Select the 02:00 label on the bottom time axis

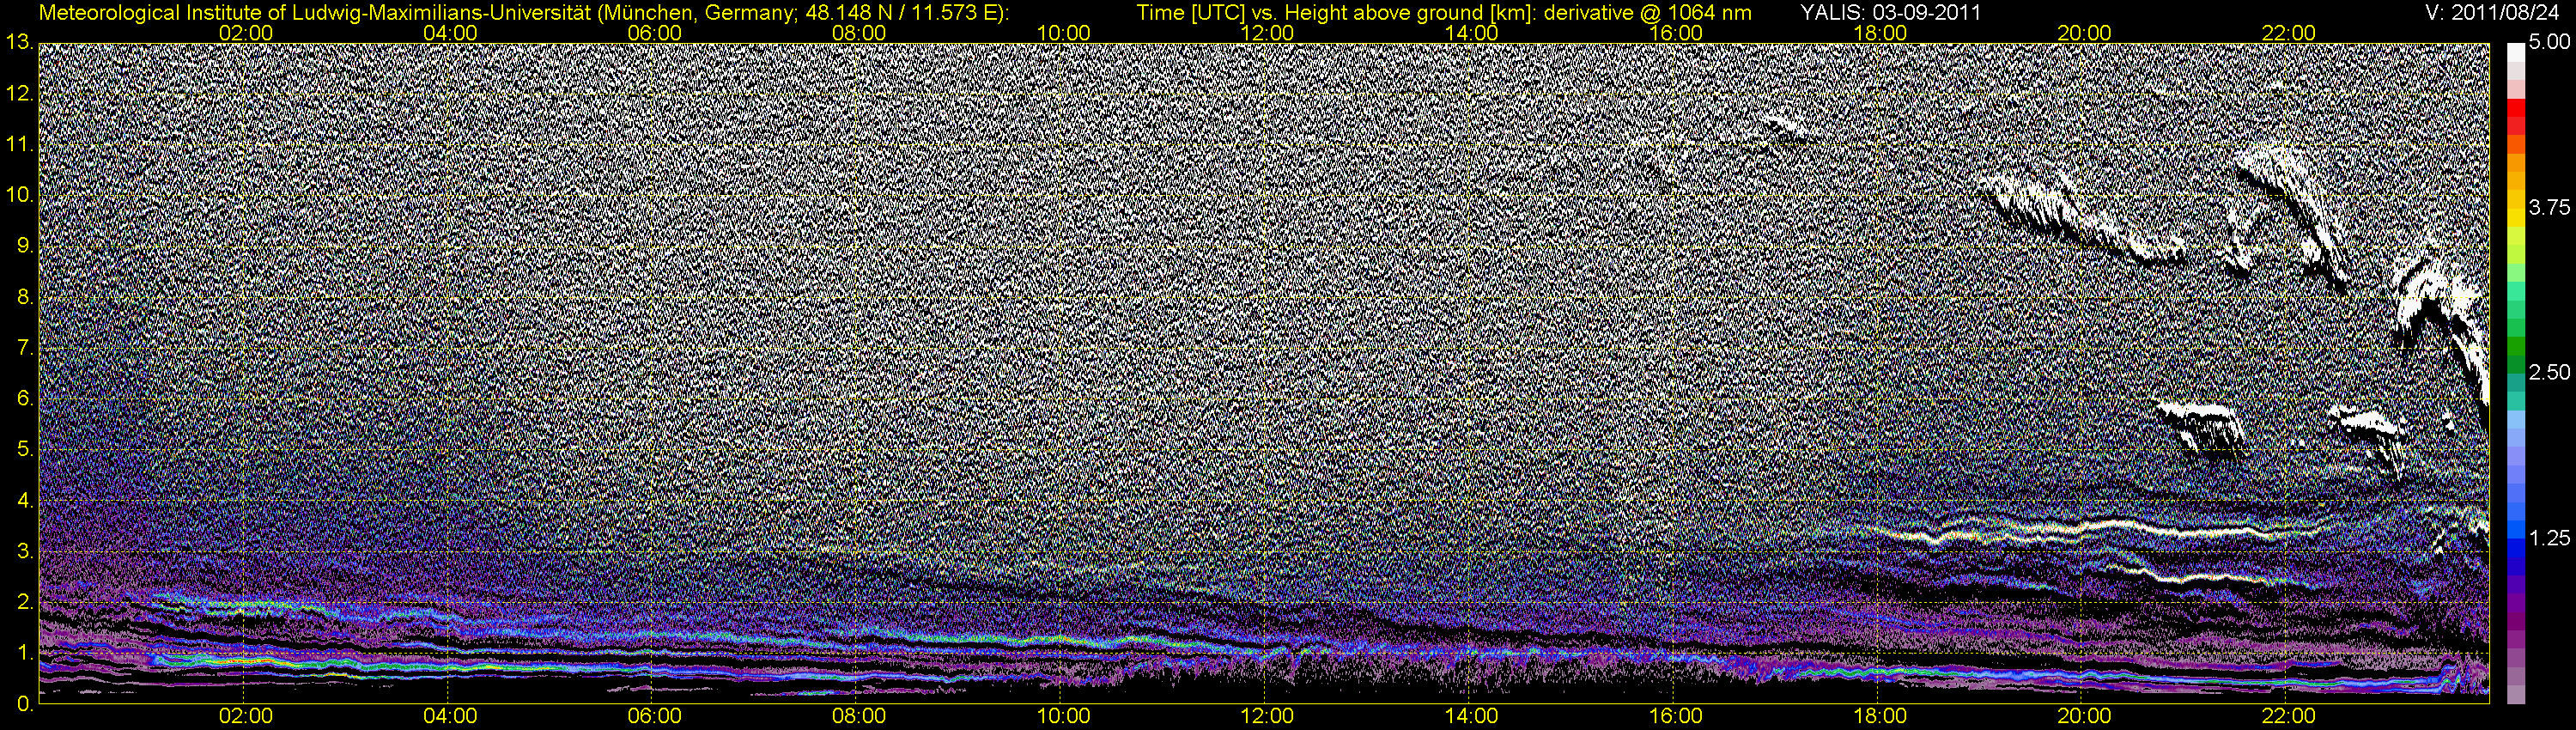click(x=246, y=716)
